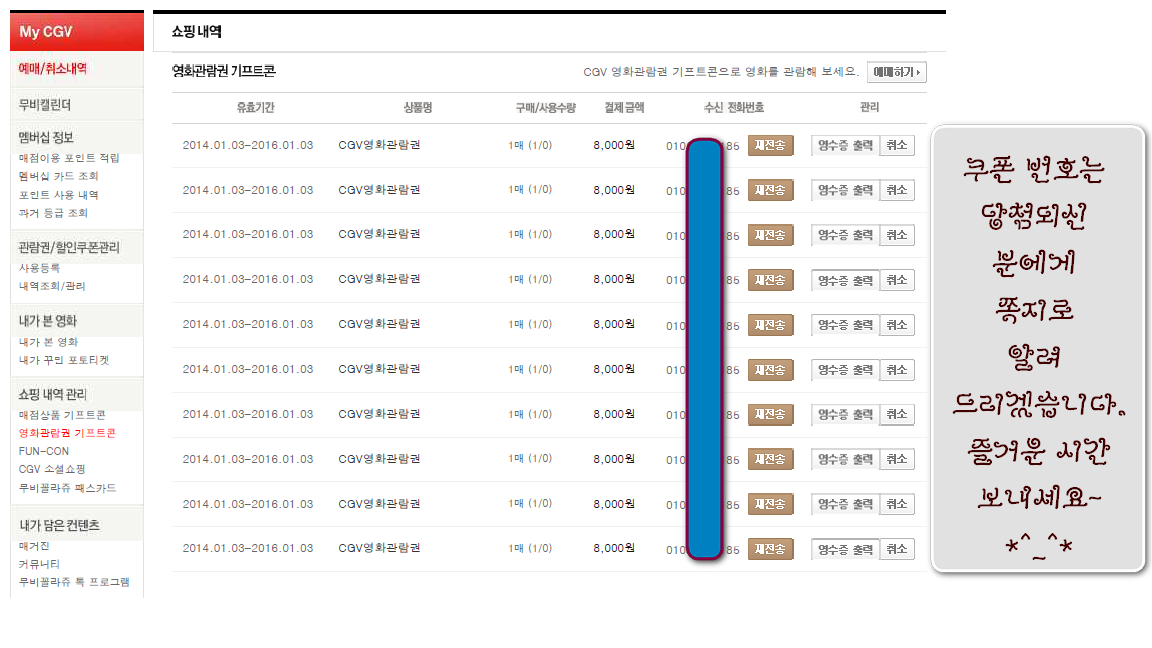Select 멤버십 정보 section heading
The height and width of the screenshot is (648, 1152).
point(46,137)
